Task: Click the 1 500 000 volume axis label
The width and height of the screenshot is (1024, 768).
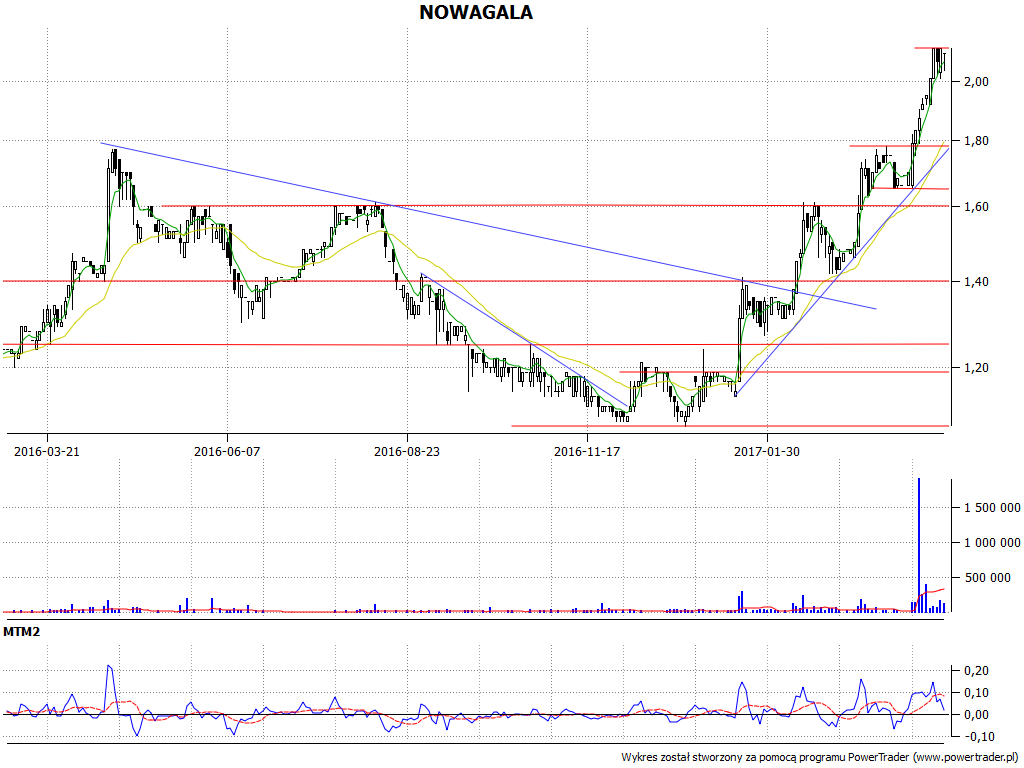Action: [x=993, y=508]
